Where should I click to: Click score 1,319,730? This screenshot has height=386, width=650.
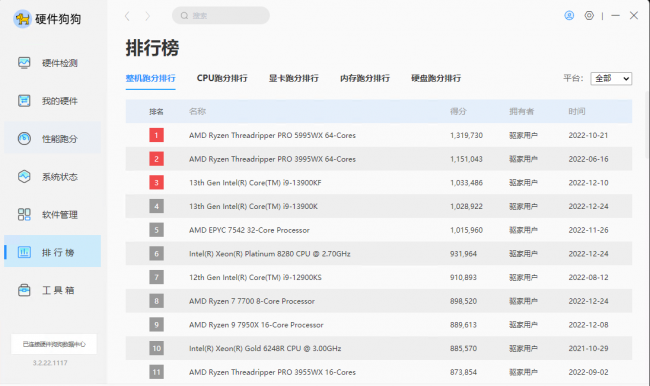click(x=466, y=135)
